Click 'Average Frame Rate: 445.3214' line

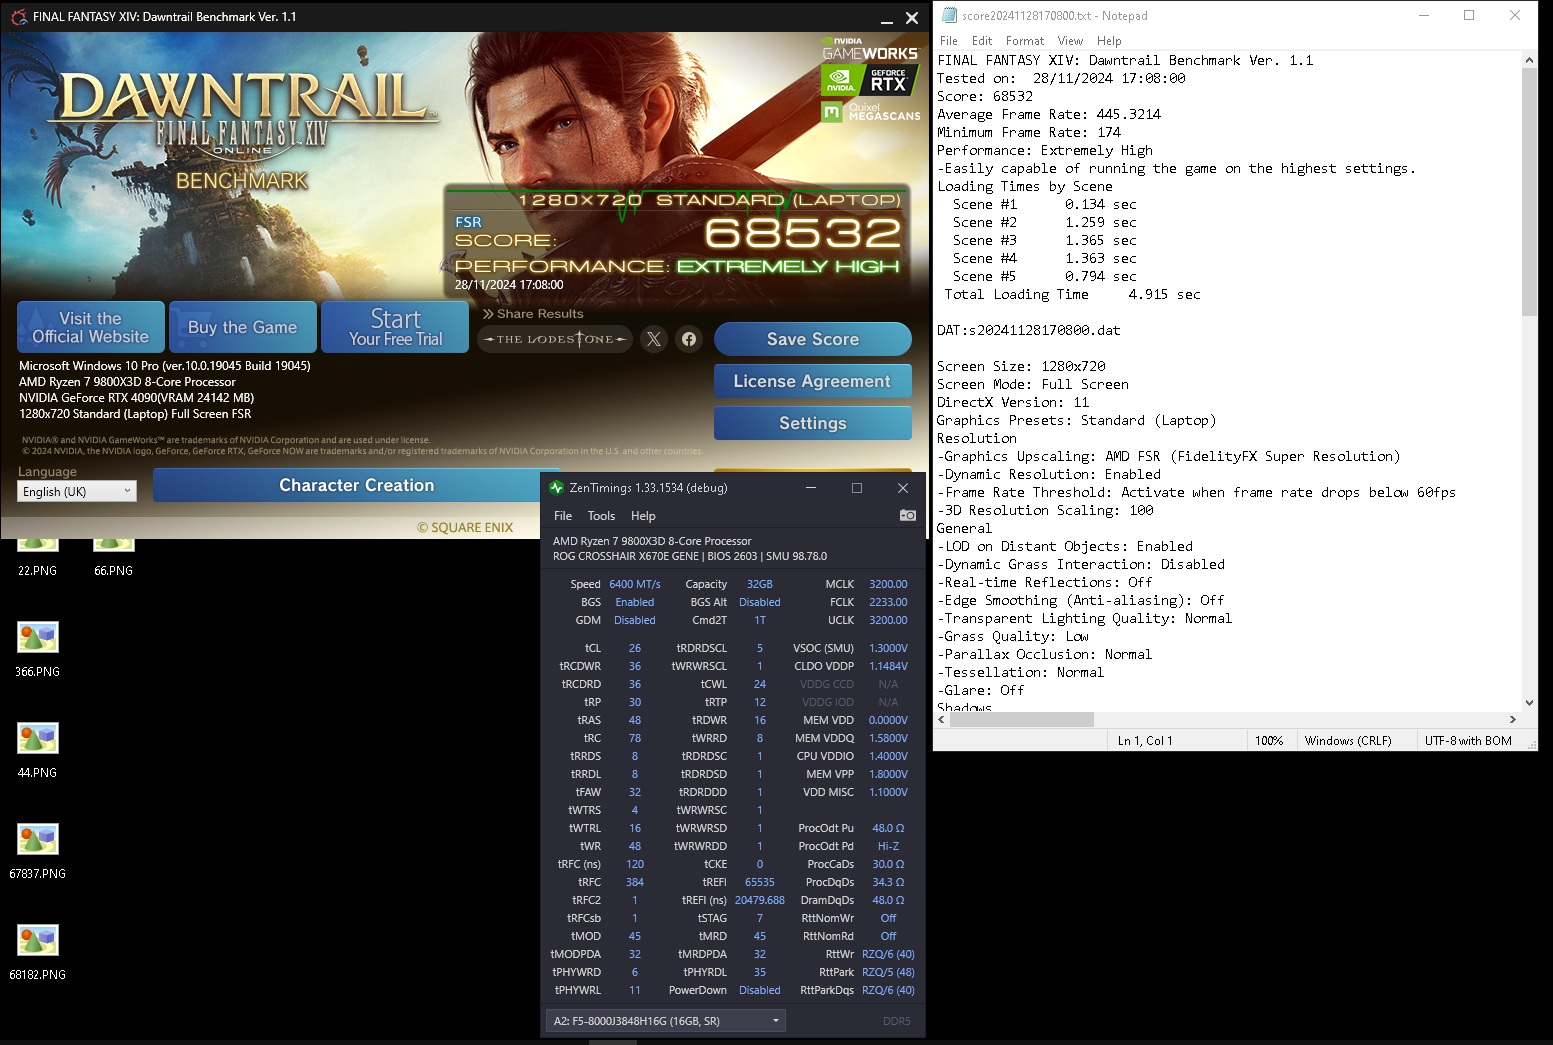[x=1049, y=115]
